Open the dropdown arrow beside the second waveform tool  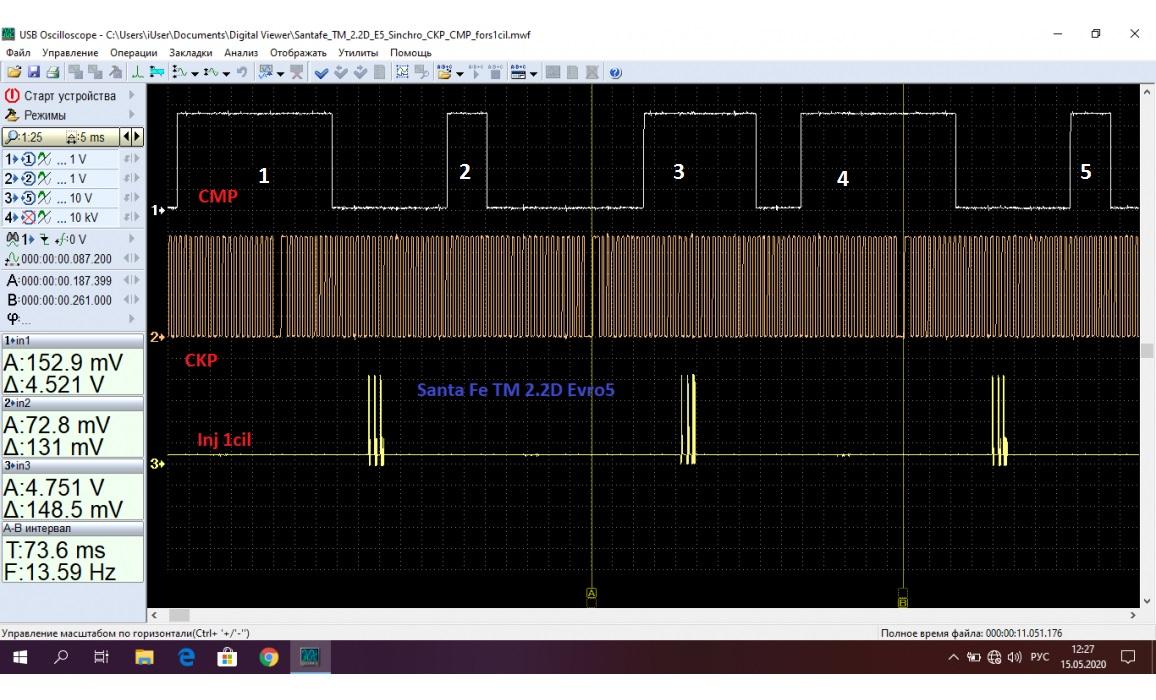226,73
